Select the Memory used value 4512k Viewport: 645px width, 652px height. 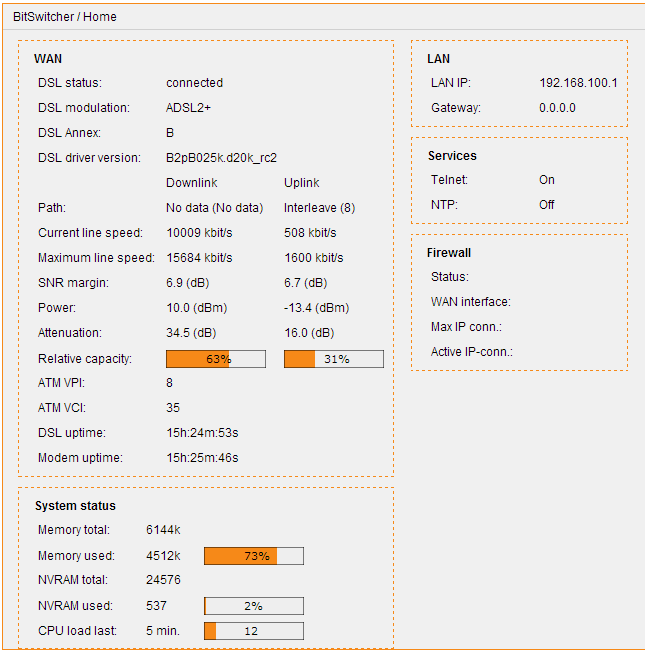163,556
